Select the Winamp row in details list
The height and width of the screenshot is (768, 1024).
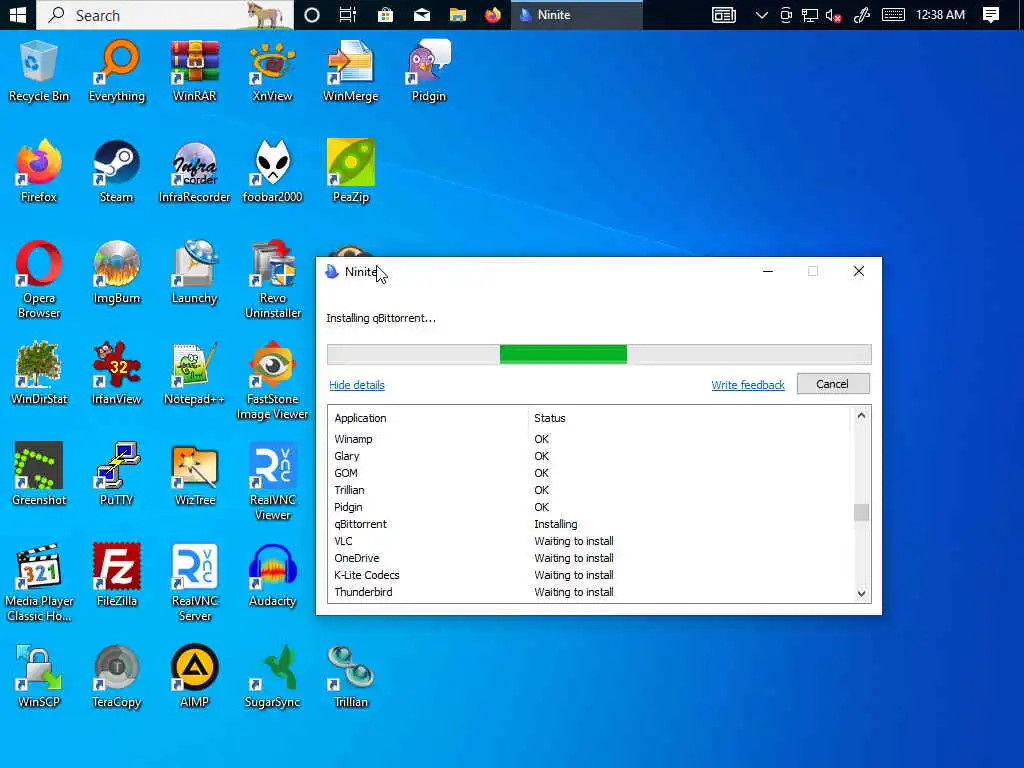[590, 439]
